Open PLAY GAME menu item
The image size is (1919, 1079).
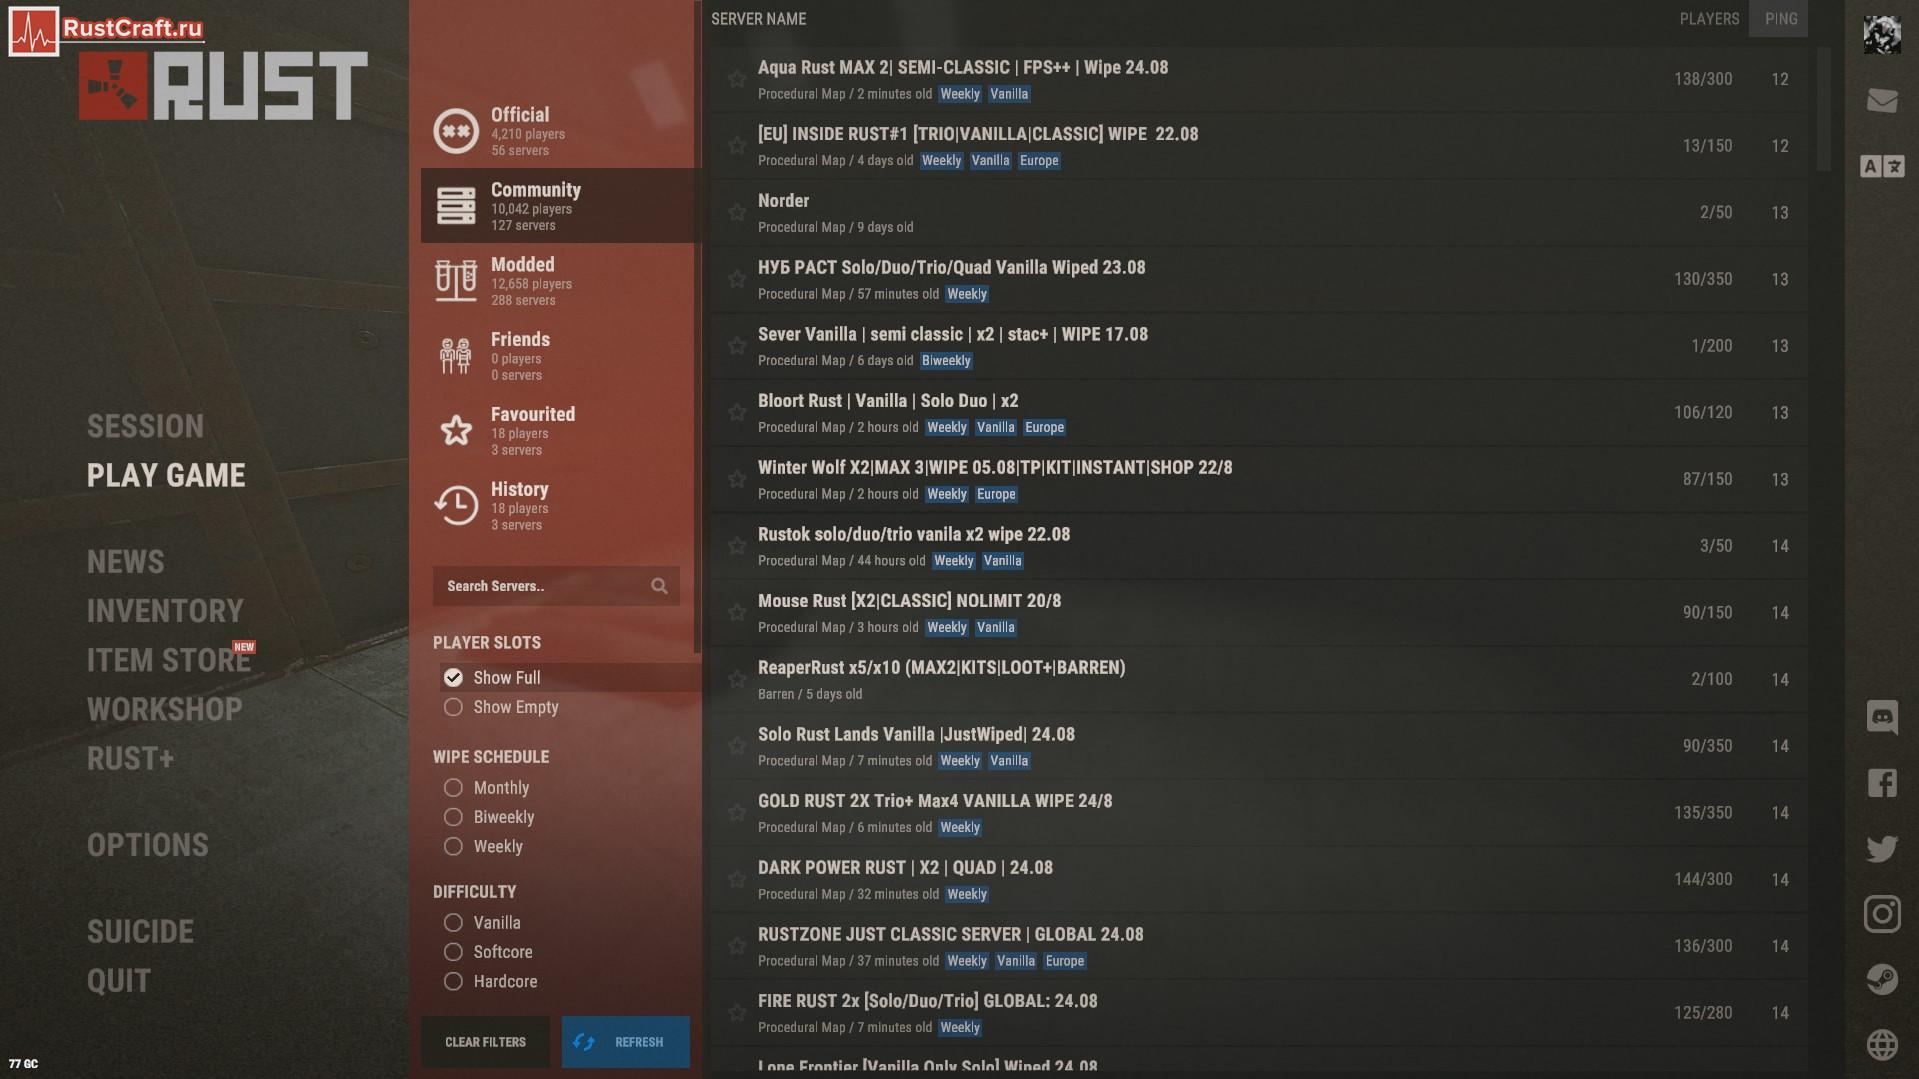[x=166, y=476]
